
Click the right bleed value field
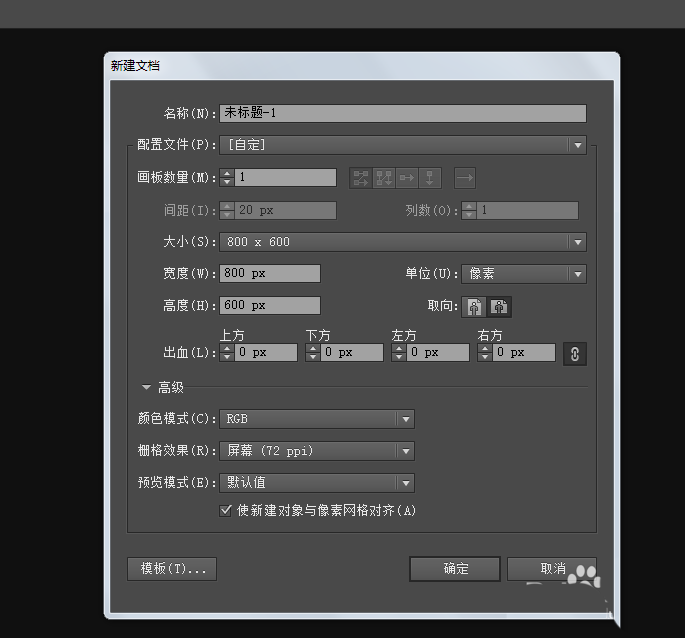tap(524, 353)
